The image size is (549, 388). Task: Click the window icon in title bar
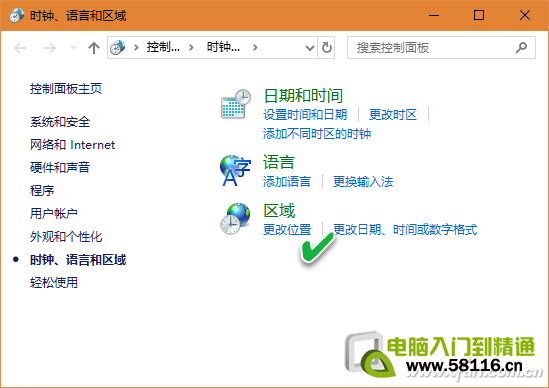[x=16, y=15]
